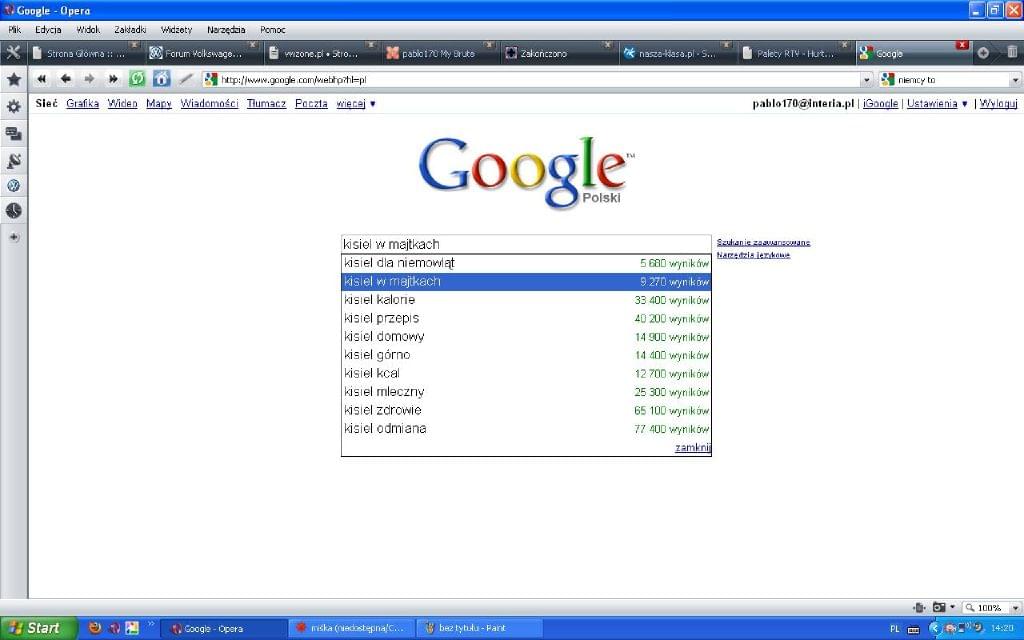
Task: Click the PL language indicator in tray
Action: 895,629
